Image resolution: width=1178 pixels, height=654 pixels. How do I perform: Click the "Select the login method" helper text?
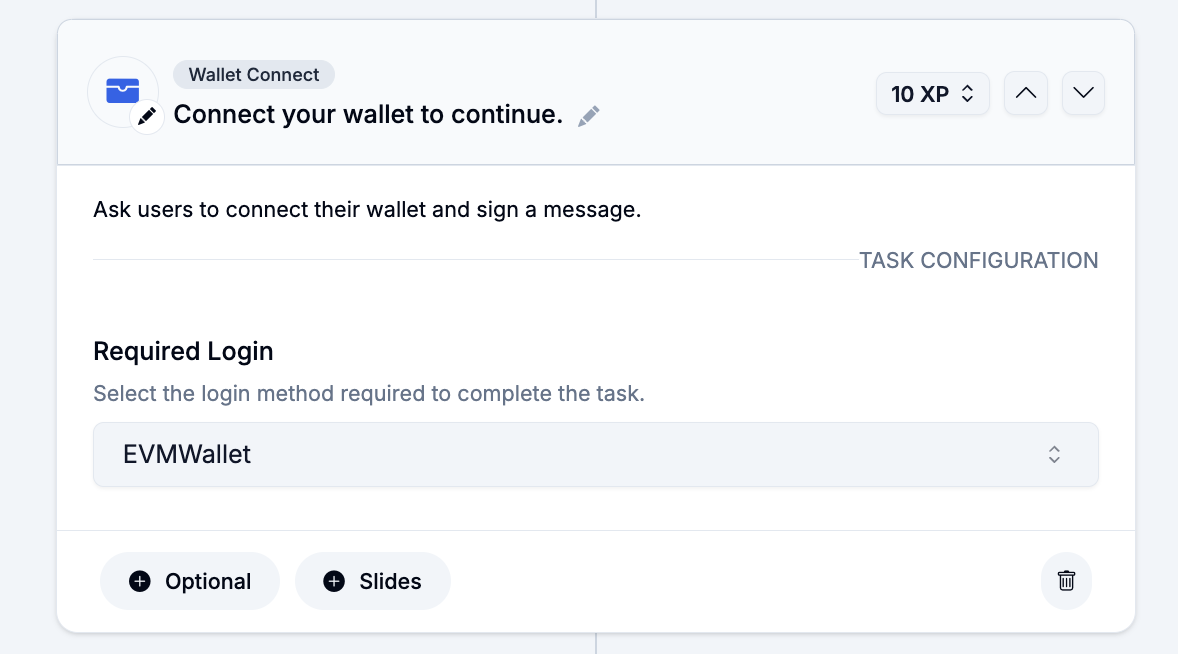(x=368, y=393)
